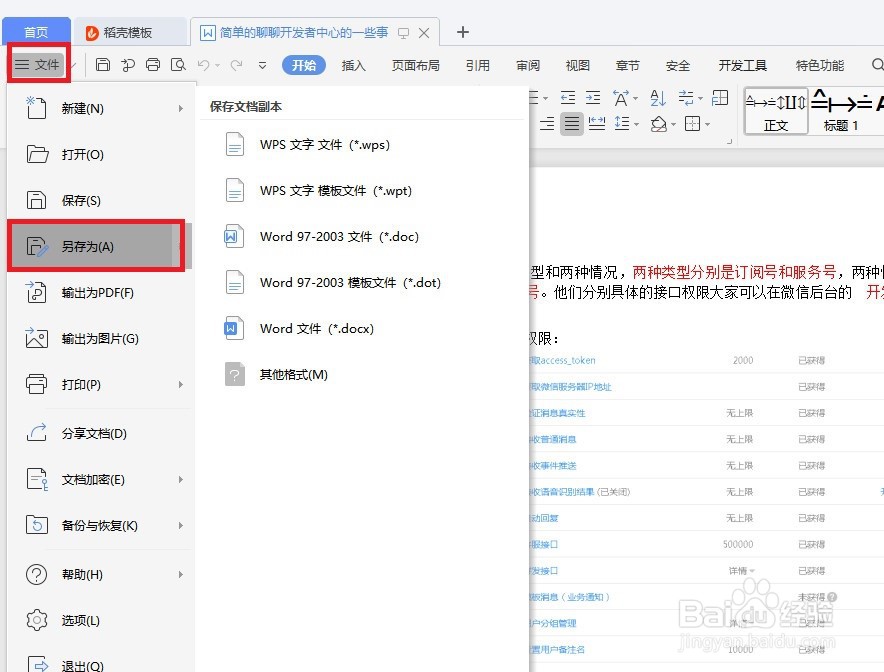Click the distributed alignment ribbon icon
Screen dimensions: 884x672
597,123
